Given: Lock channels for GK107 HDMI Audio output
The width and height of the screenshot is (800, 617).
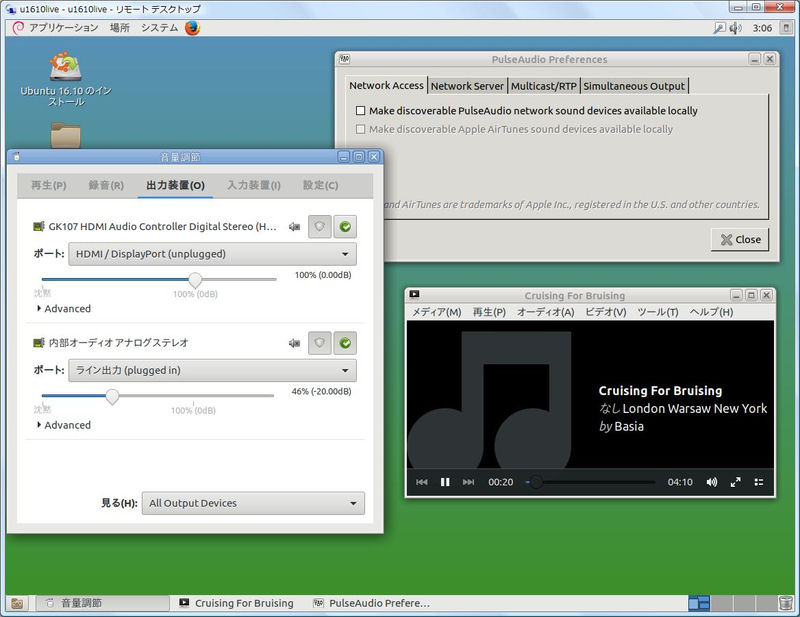Looking at the screenshot, I should click(319, 227).
